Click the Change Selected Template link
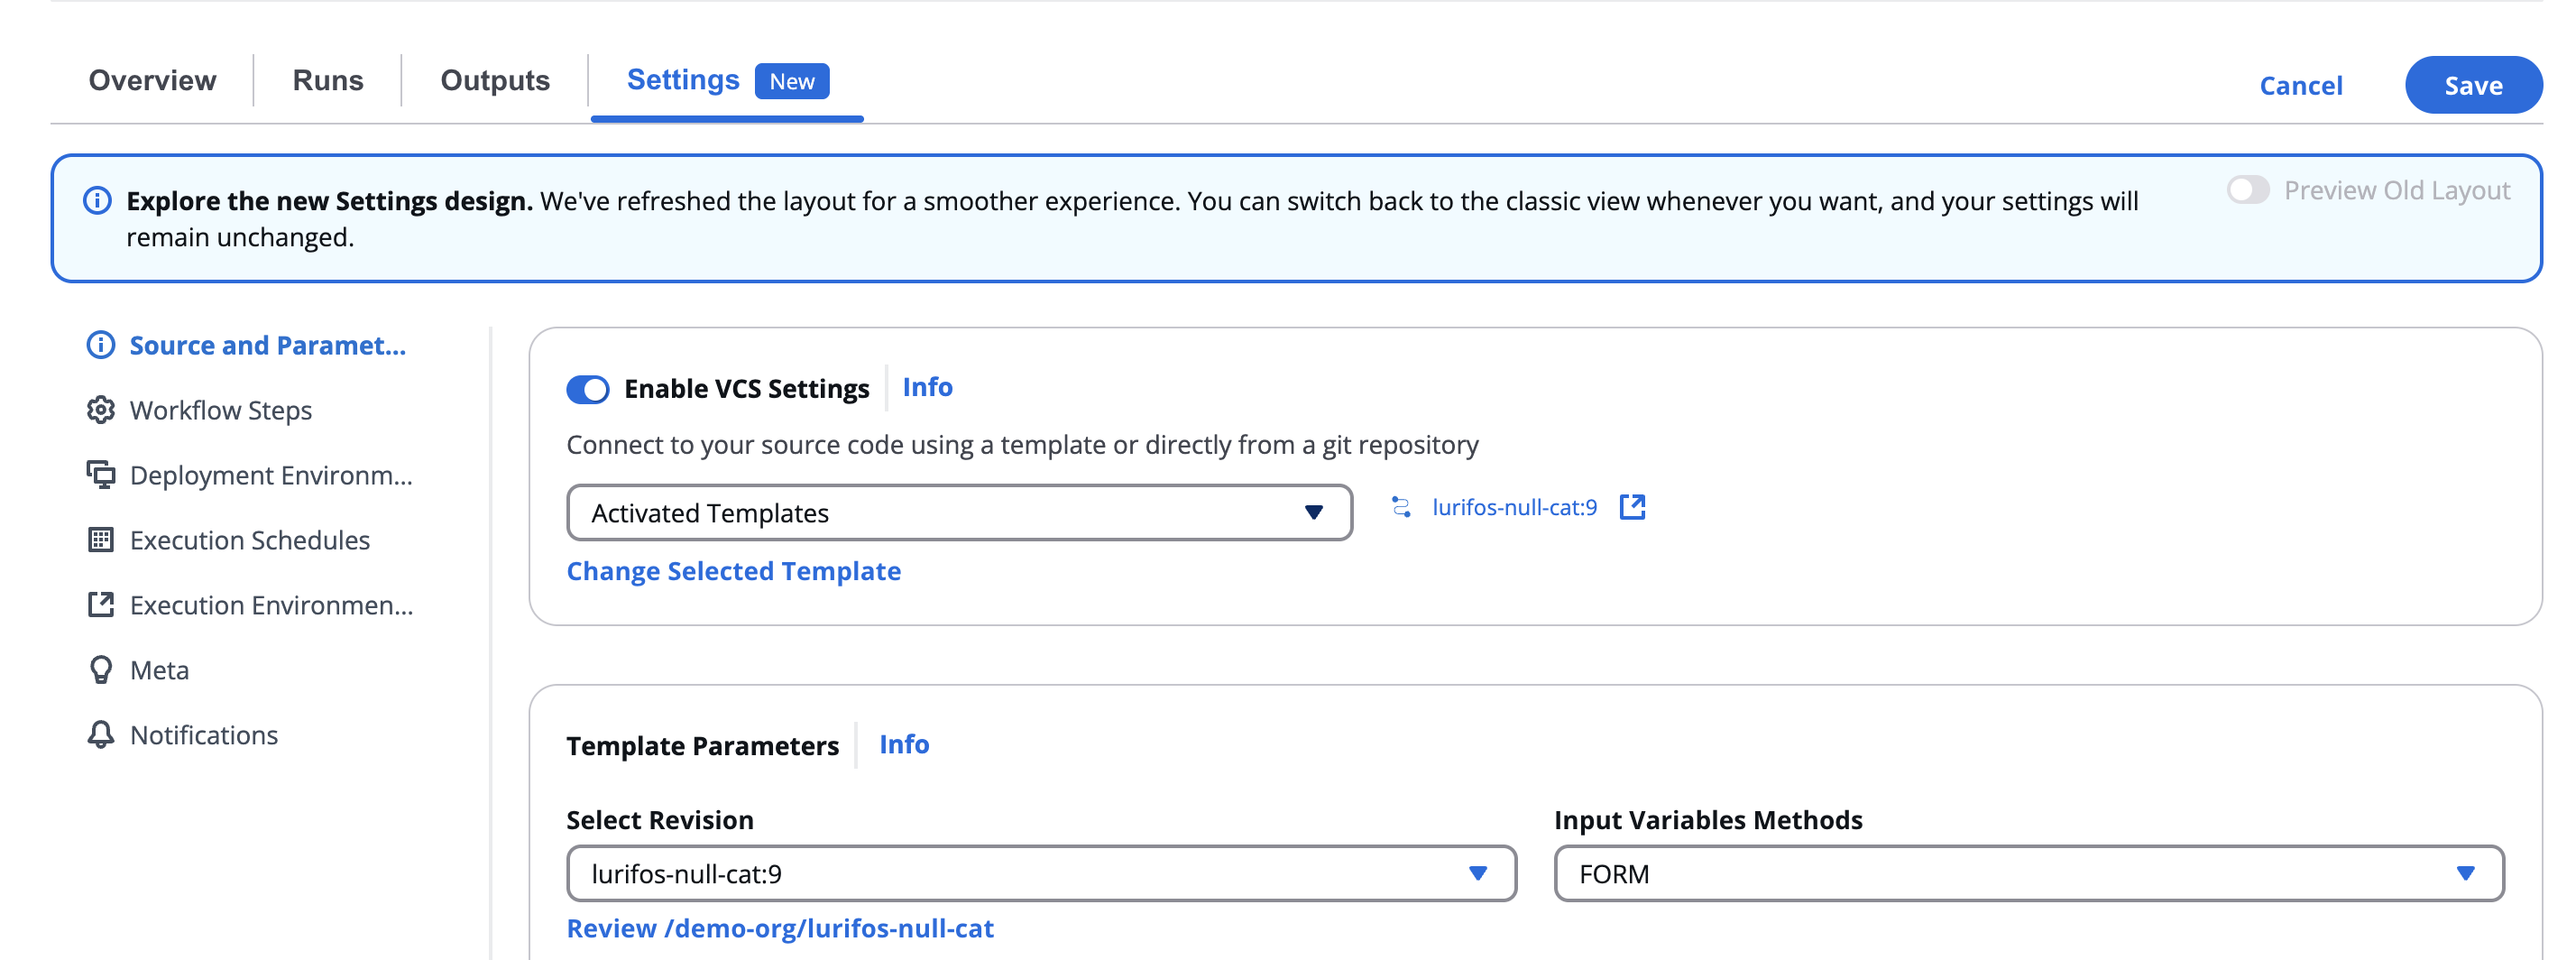2576x960 pixels. pyautogui.click(x=733, y=571)
